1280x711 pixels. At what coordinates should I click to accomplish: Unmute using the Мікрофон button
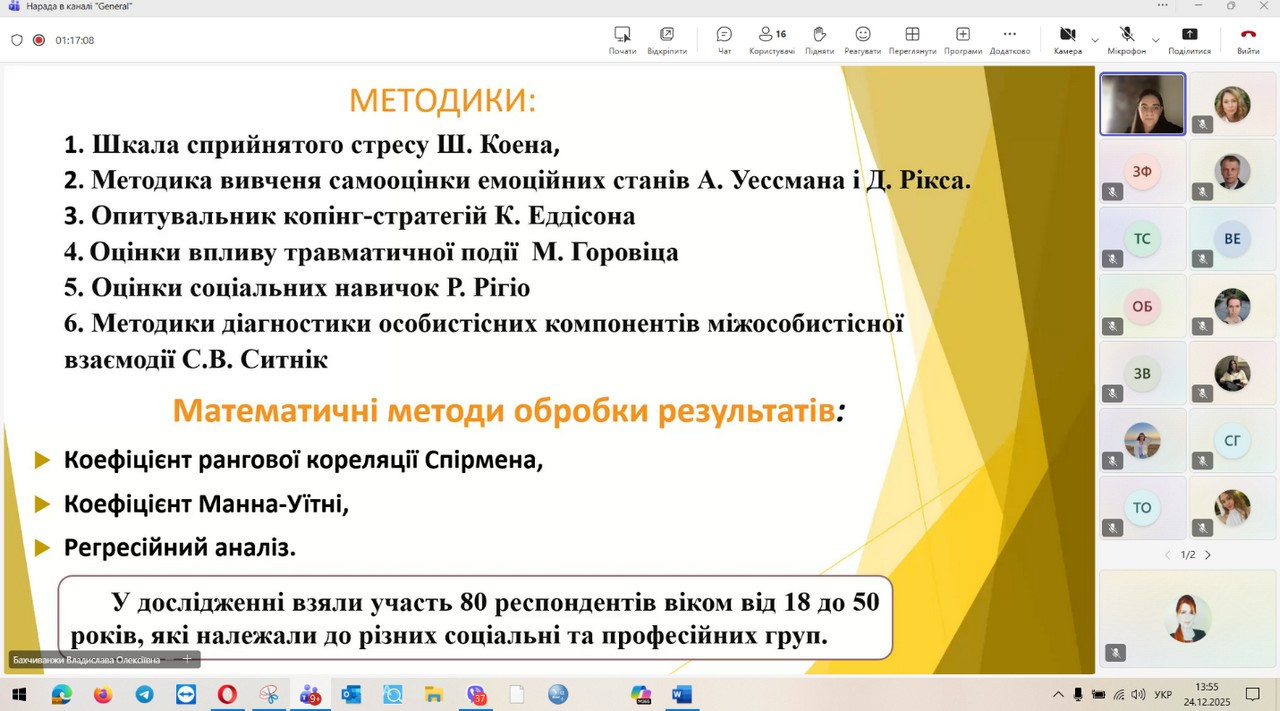coord(1126,39)
